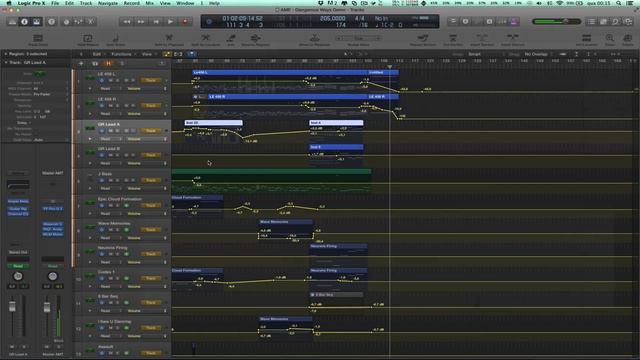Open the Navigate menu

pos(108,3)
